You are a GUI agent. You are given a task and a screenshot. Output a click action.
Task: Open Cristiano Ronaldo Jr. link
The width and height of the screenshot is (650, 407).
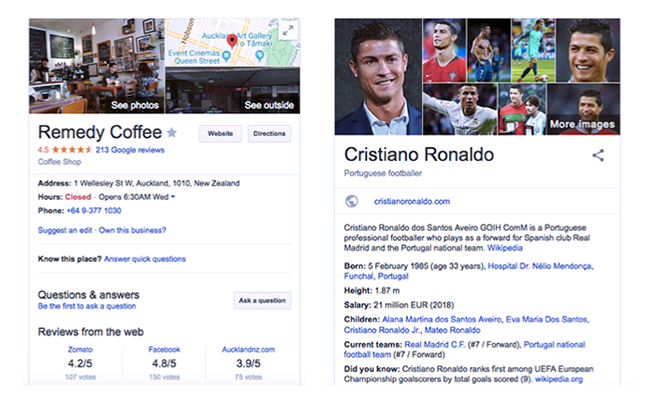click(x=382, y=330)
